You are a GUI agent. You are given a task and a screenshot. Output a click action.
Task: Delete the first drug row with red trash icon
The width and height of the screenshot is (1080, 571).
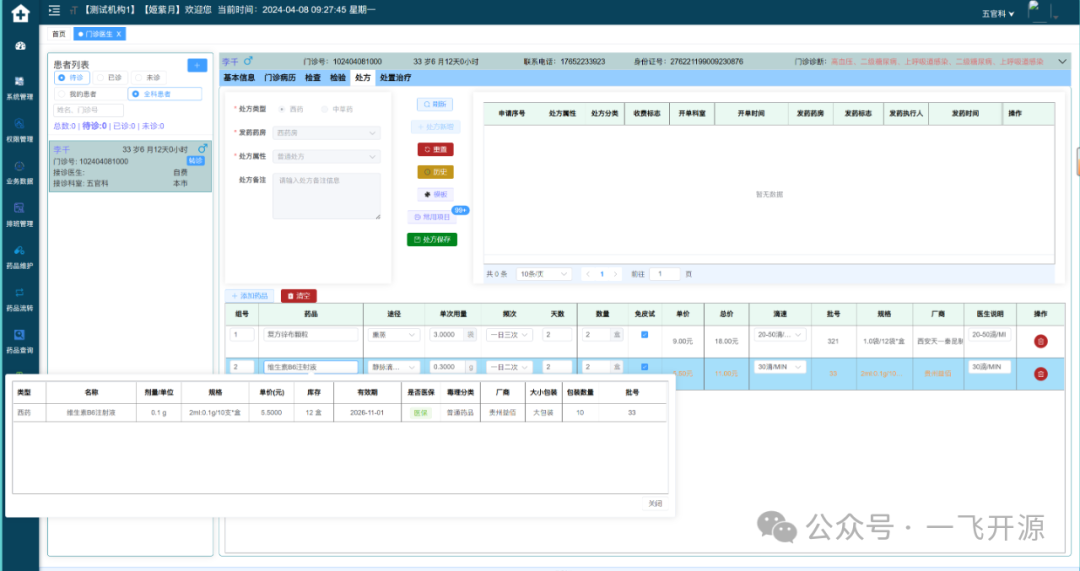click(1040, 341)
